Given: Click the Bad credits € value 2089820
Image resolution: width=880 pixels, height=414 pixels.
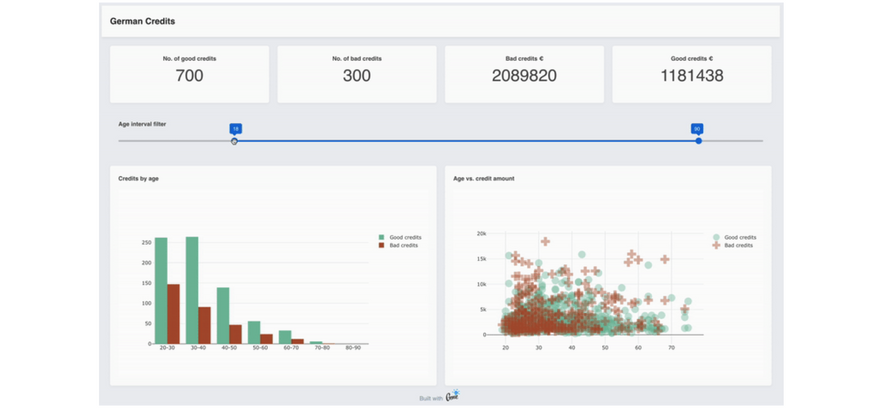Looking at the screenshot, I should (524, 76).
